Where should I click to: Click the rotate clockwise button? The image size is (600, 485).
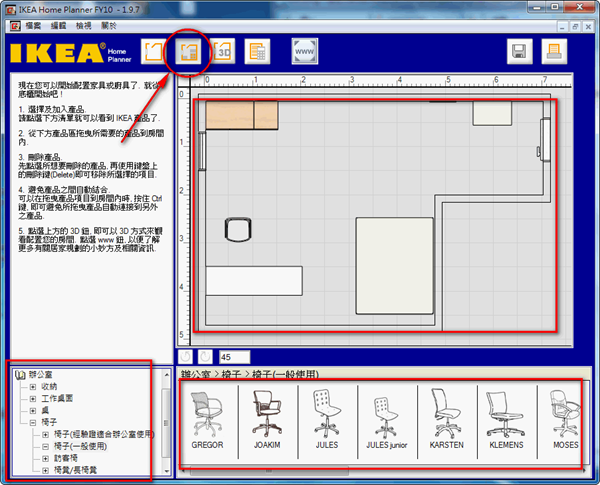205,357
